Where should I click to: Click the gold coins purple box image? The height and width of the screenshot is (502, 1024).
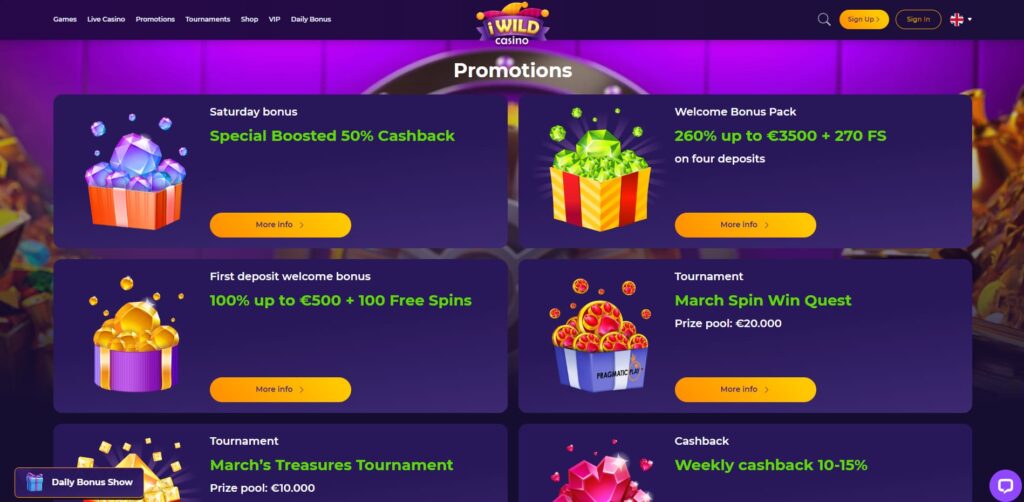pos(135,334)
